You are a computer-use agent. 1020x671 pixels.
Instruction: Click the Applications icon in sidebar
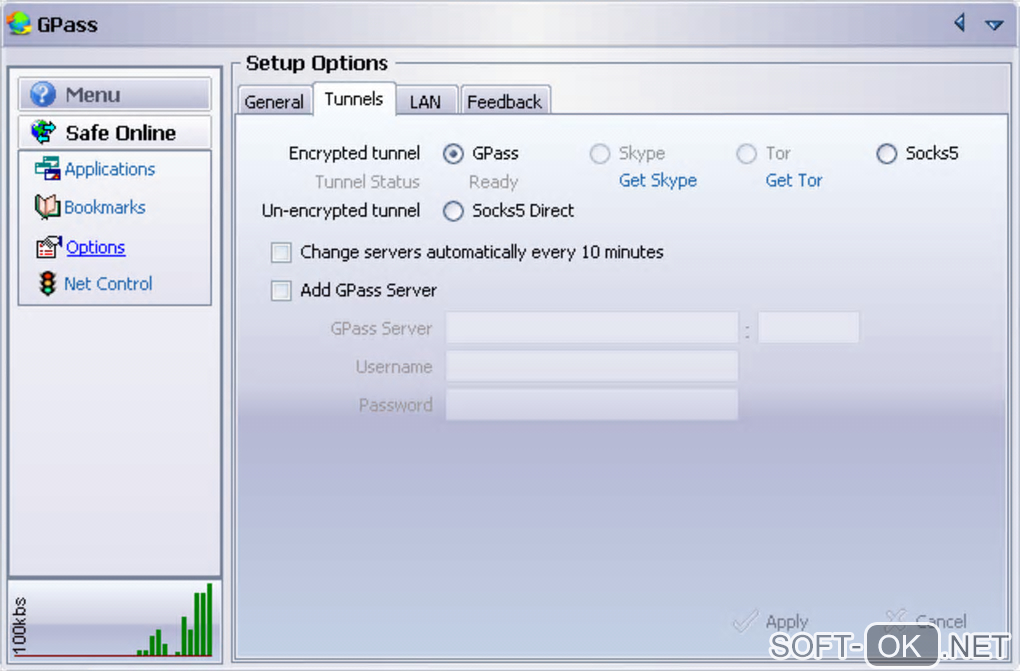pyautogui.click(x=47, y=169)
